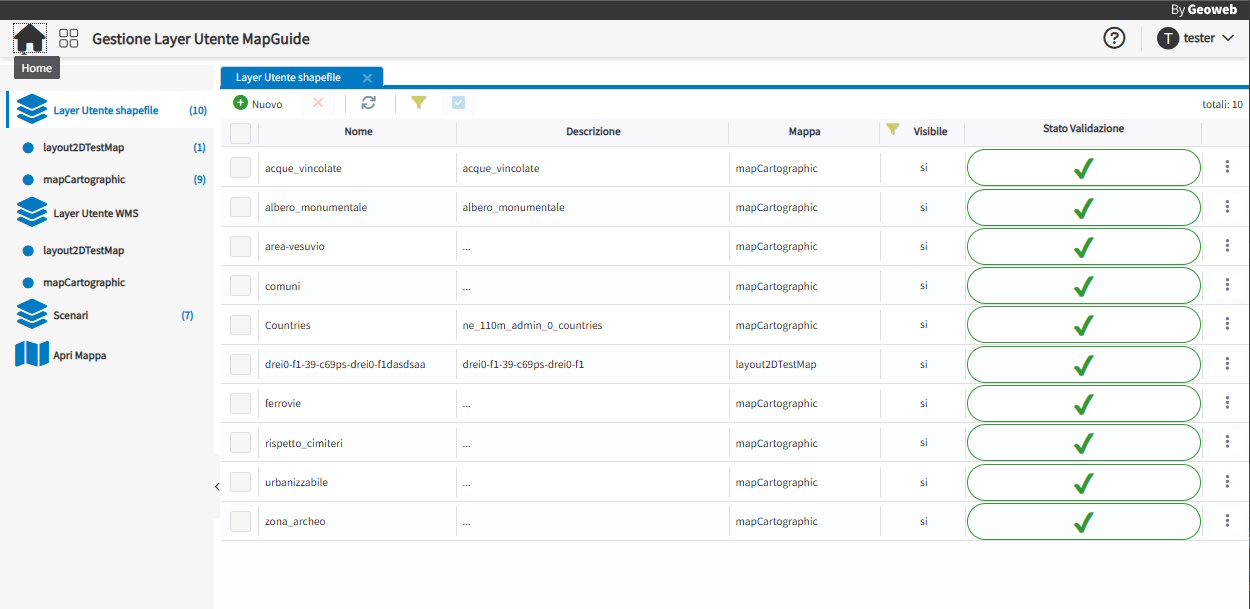Open the help question mark icon
Screen dimensions: 1250x609
point(1114,38)
